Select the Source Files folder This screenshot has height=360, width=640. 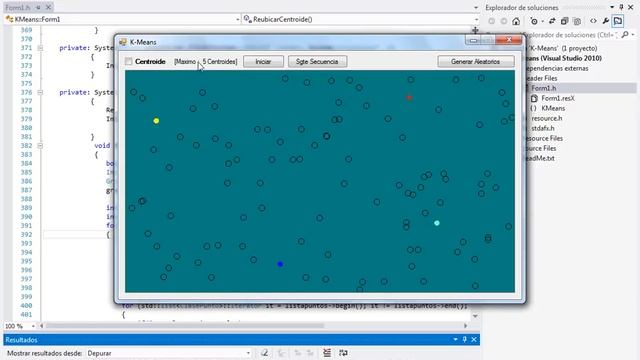tap(540, 148)
